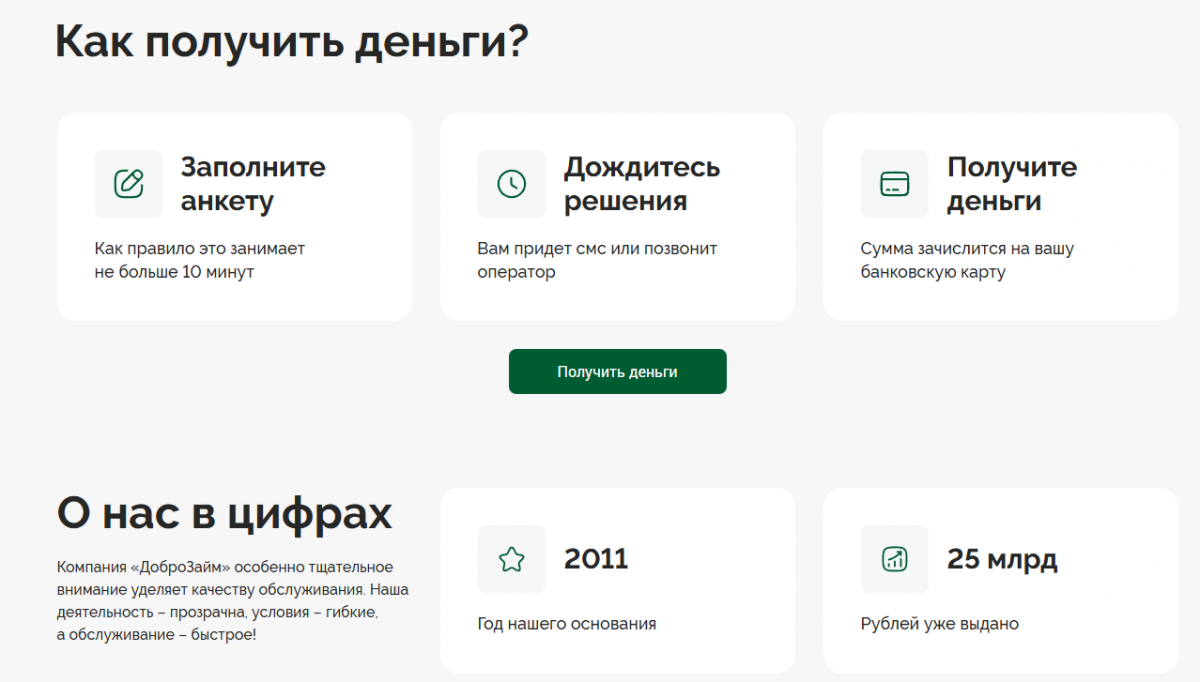Screen dimensions: 1200x682
Task: Select the Получите деньги card title
Action: coord(1011,184)
